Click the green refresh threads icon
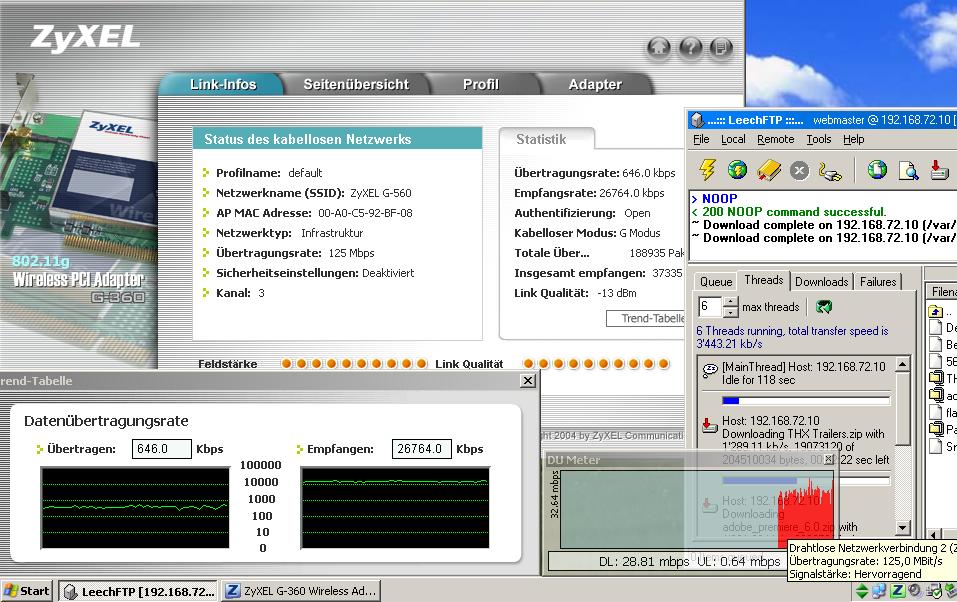 [824, 307]
